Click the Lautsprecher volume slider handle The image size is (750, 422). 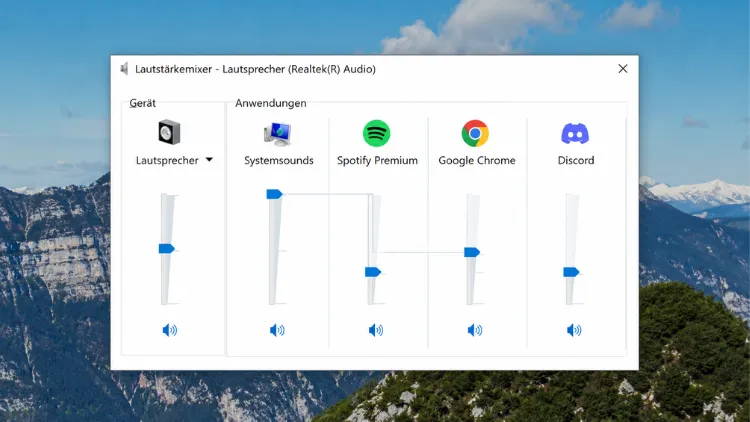coord(166,248)
